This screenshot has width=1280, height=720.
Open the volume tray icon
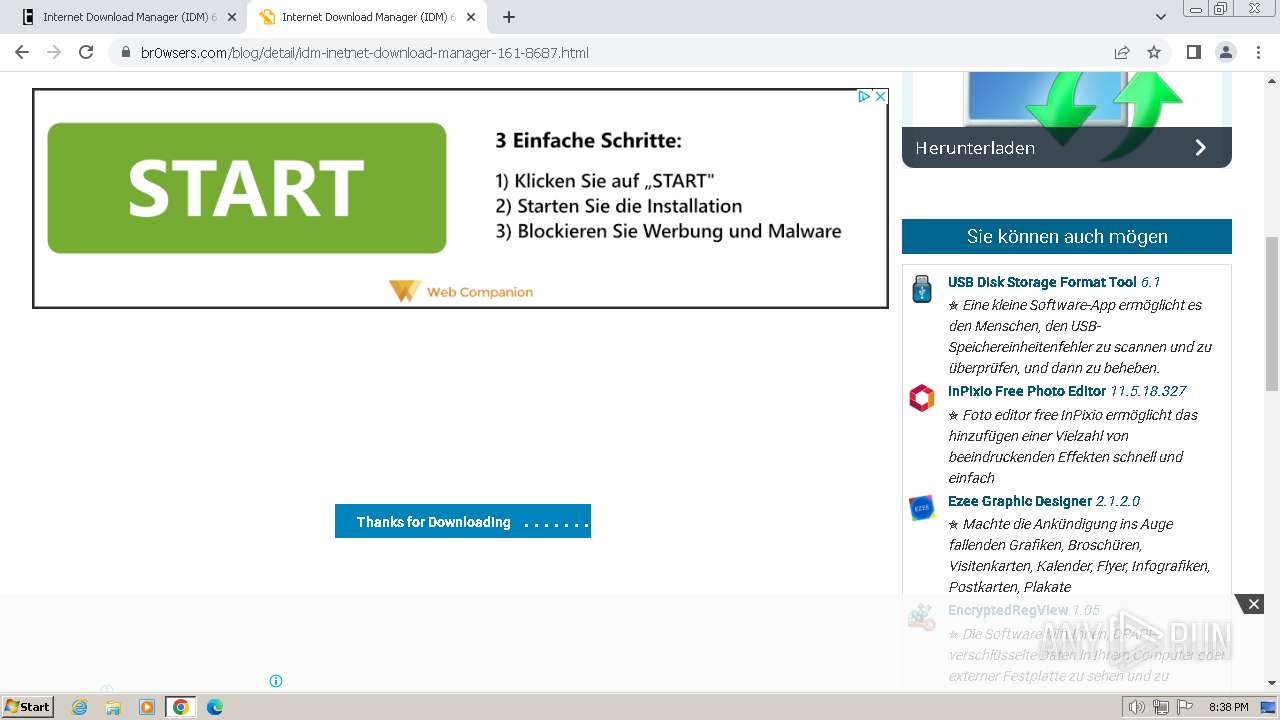(x=1137, y=707)
